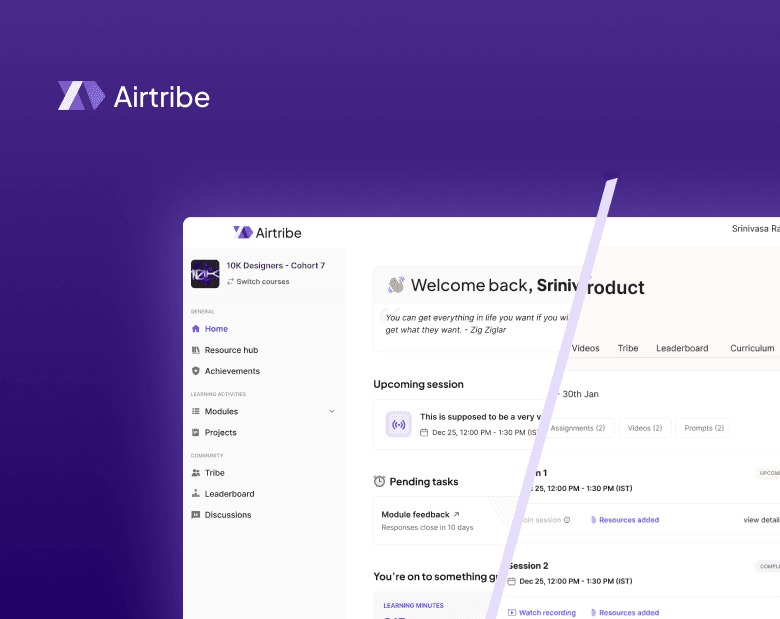Select the Home icon in sidebar

point(195,328)
